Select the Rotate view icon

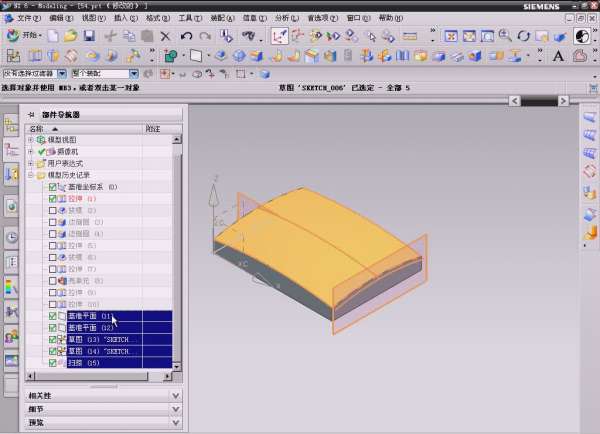pyautogui.click(x=524, y=36)
